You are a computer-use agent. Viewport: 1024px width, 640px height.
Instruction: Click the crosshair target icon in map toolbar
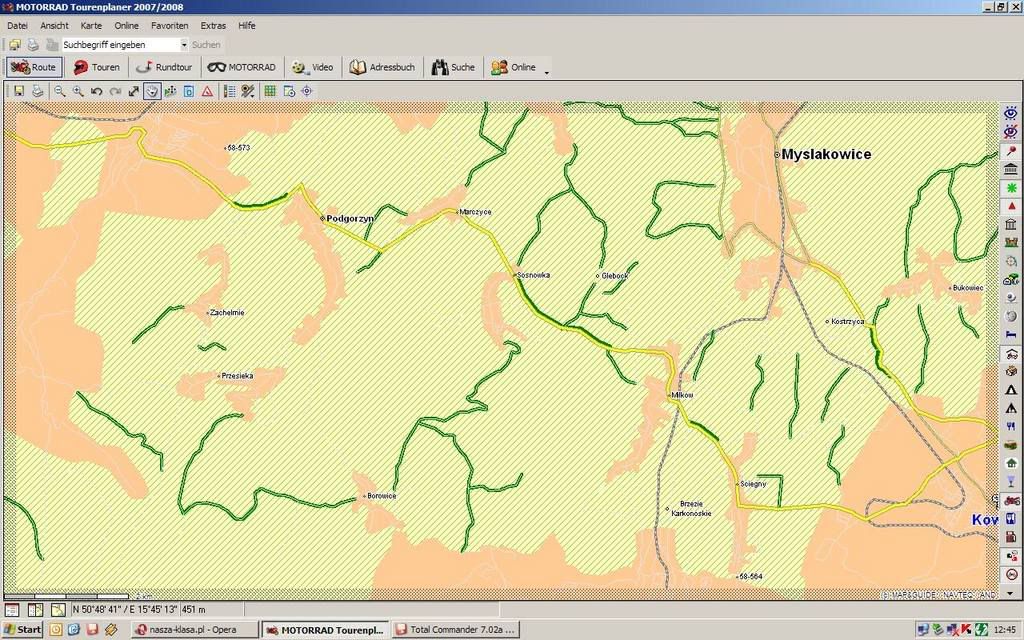[x=306, y=91]
